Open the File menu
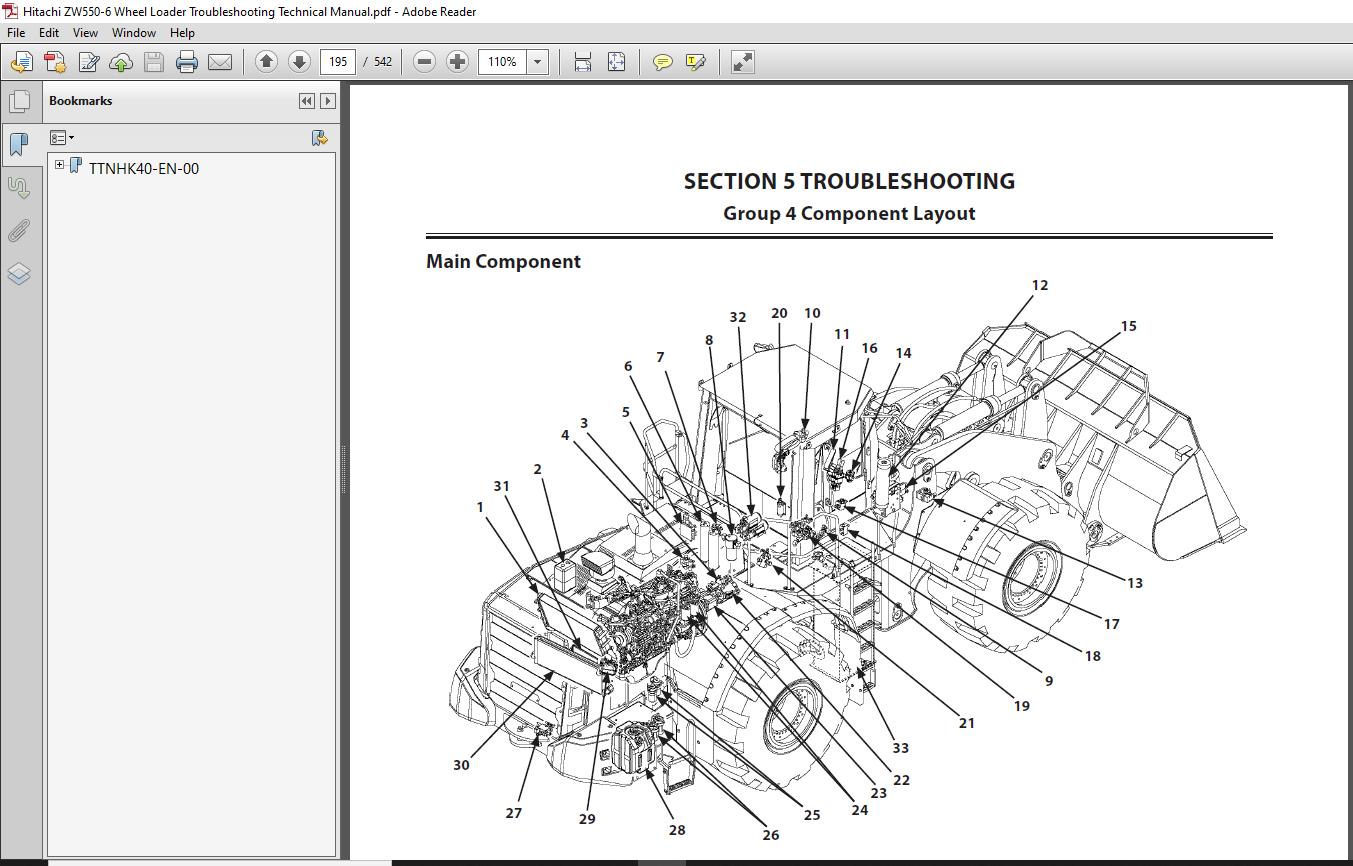Viewport: 1353px width, 866px height. pyautogui.click(x=16, y=33)
